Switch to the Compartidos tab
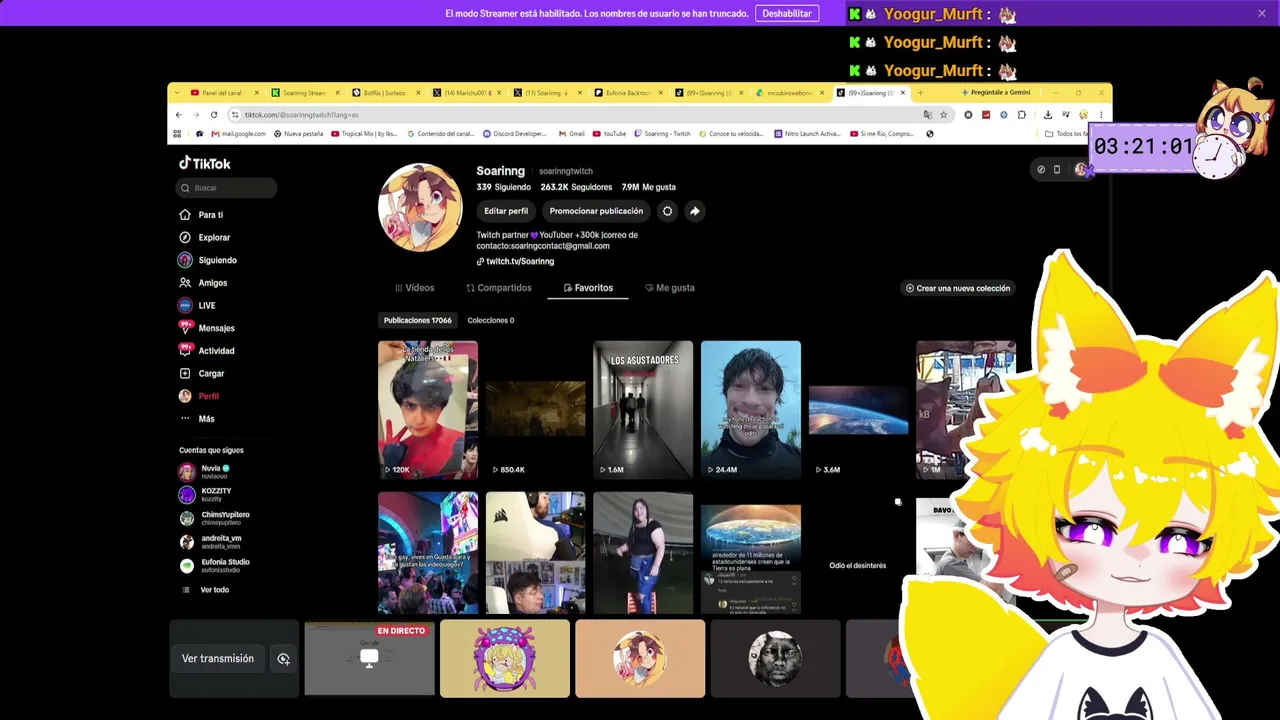 (x=499, y=288)
